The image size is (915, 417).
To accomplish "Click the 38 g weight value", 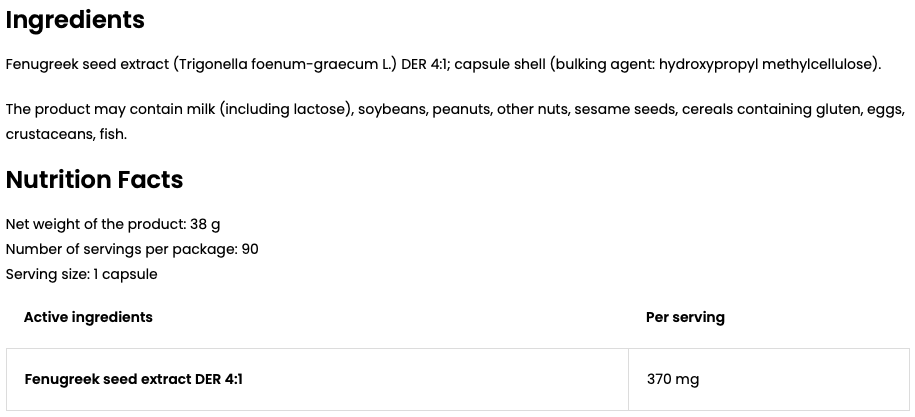I will pyautogui.click(x=205, y=225).
